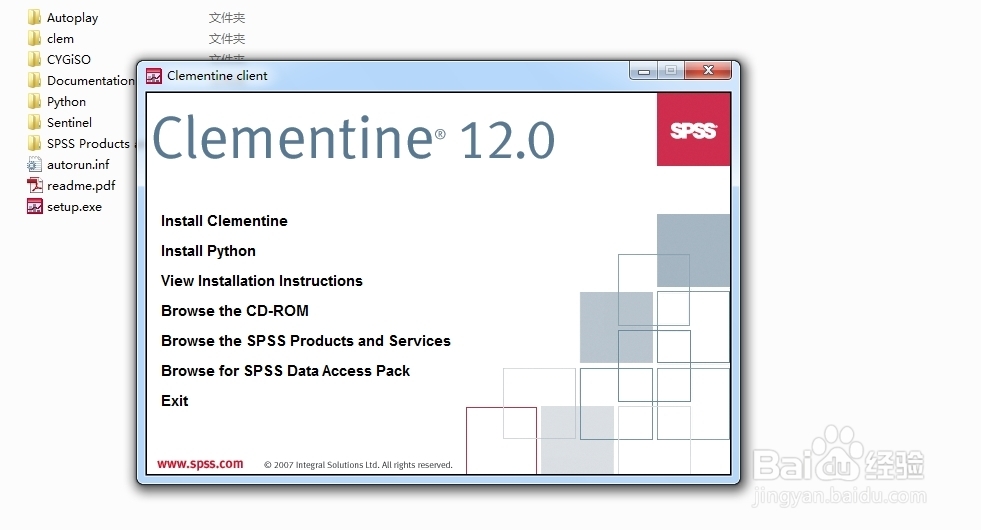The height and width of the screenshot is (530, 981).
Task: Click the Python folder icon
Action: pyautogui.click(x=34, y=101)
